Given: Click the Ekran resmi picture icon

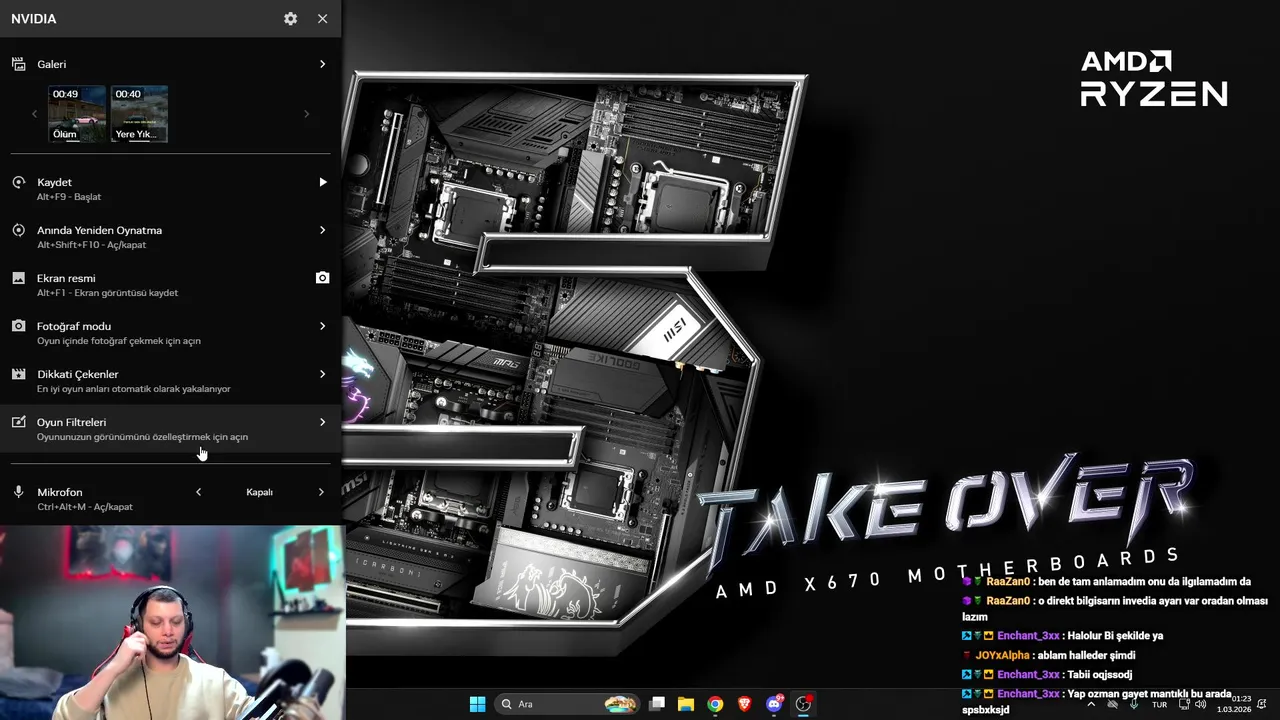Looking at the screenshot, I should pos(18,278).
